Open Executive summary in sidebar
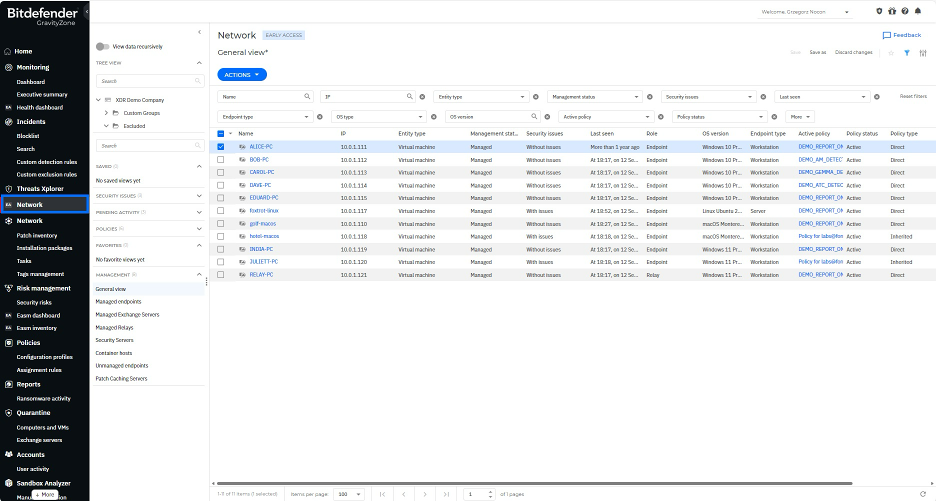Viewport: 936px width, 502px height. click(x=42, y=94)
